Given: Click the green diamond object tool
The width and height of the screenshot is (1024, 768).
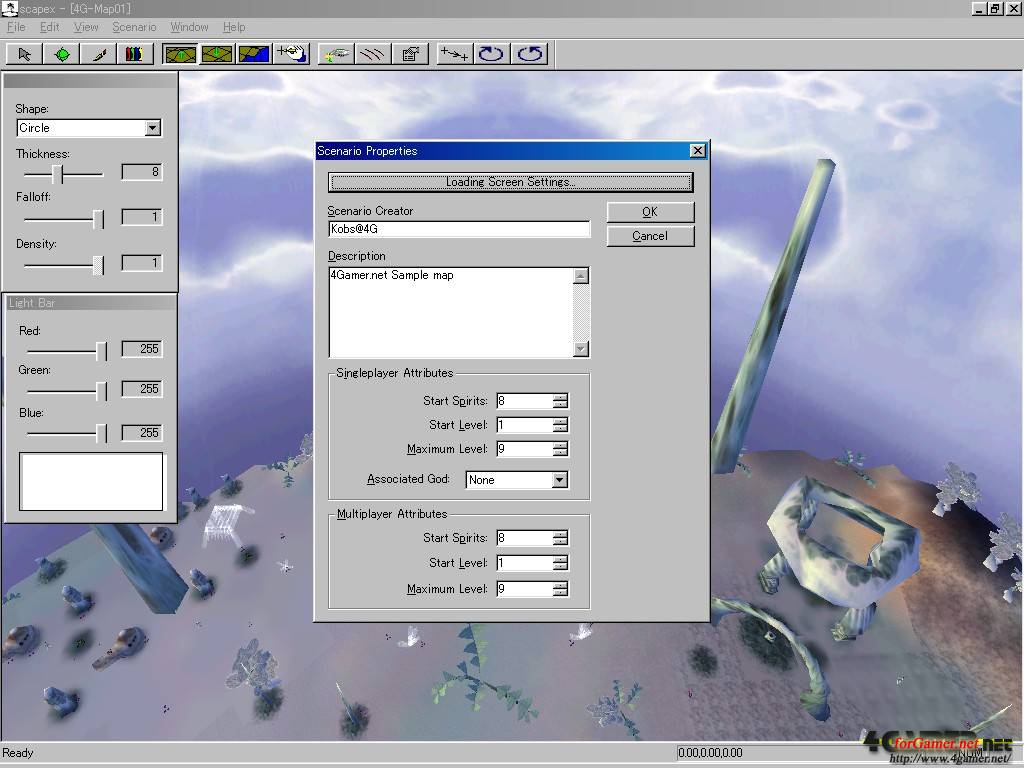Looking at the screenshot, I should tap(62, 54).
